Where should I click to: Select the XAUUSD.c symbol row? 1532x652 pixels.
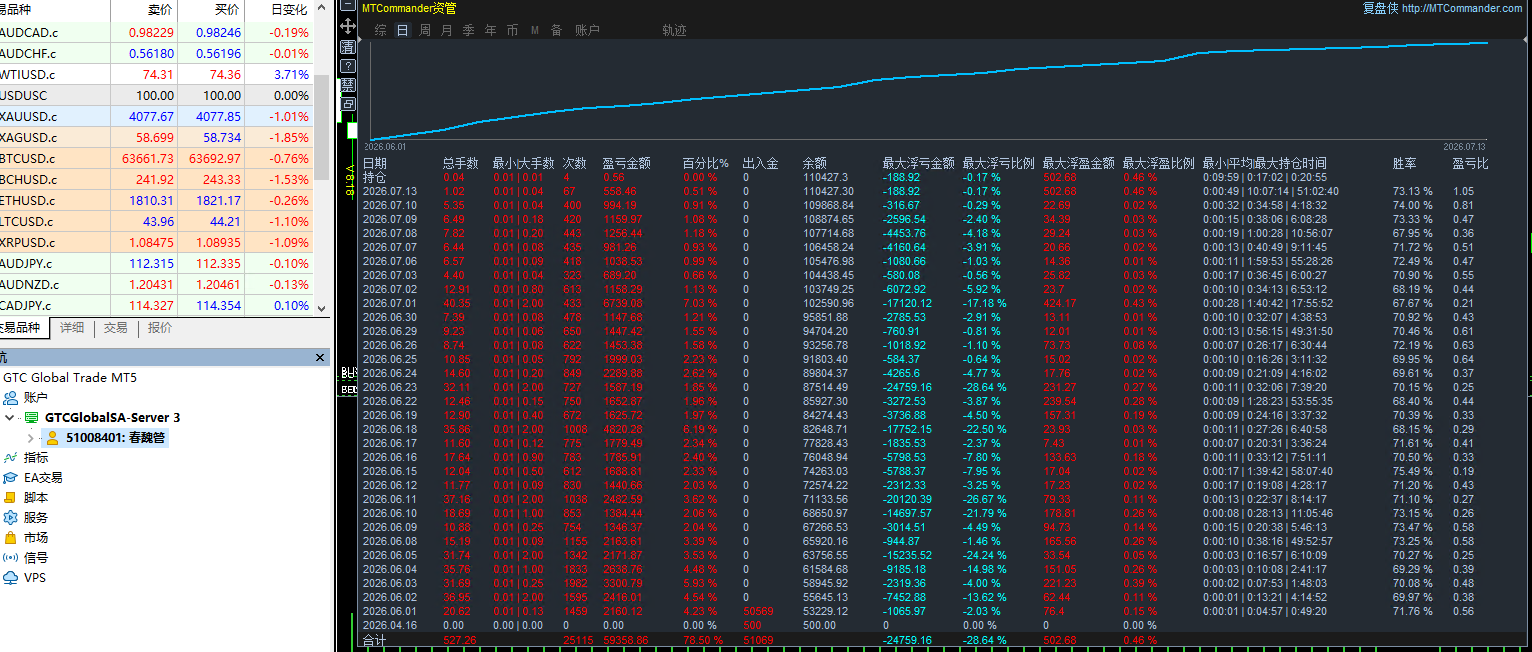156,116
